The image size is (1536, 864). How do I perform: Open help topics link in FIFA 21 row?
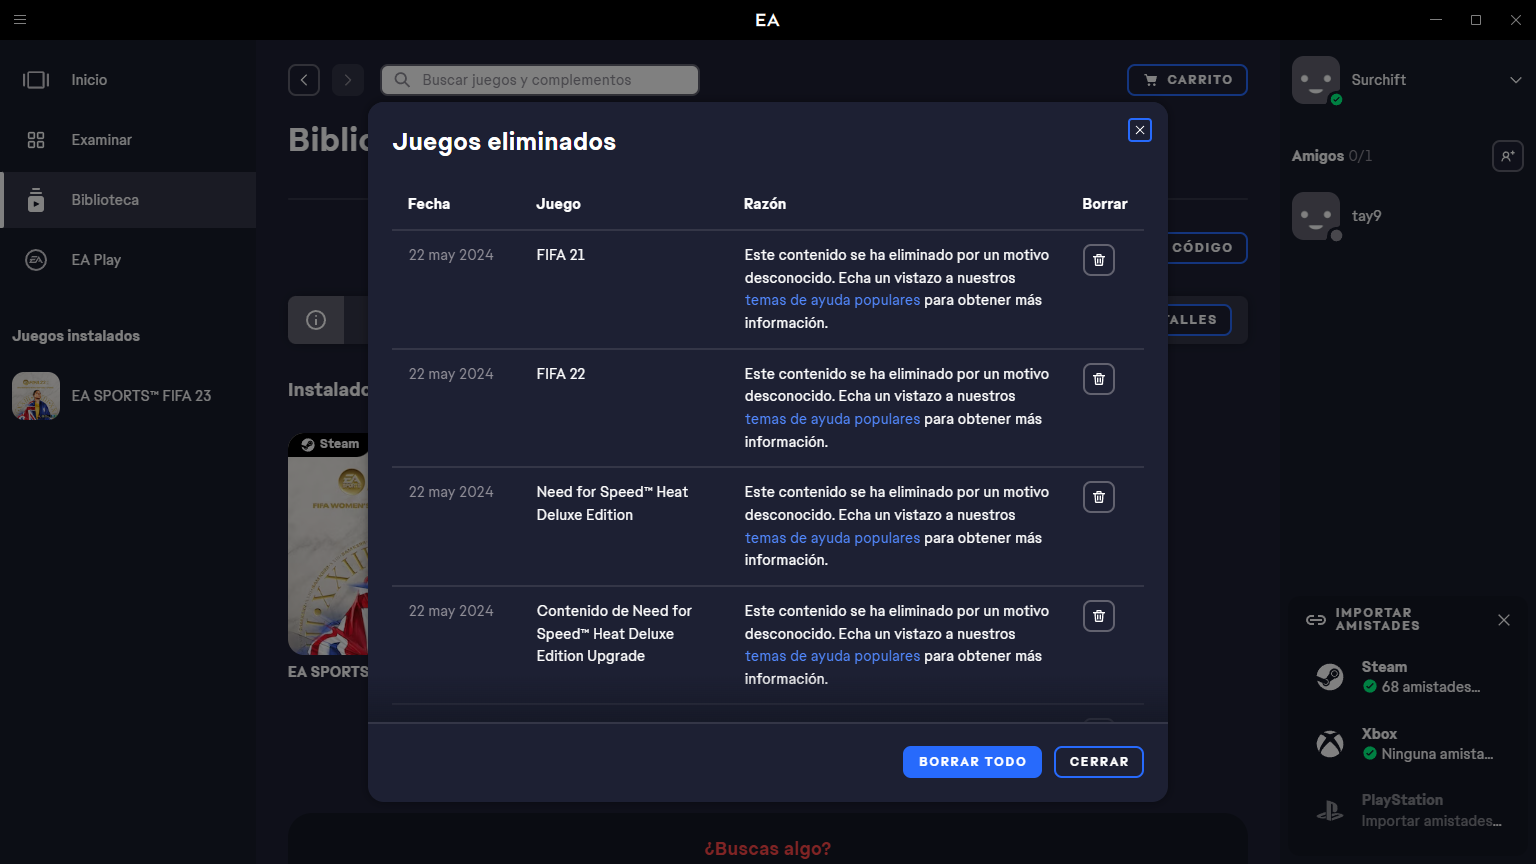tap(832, 300)
